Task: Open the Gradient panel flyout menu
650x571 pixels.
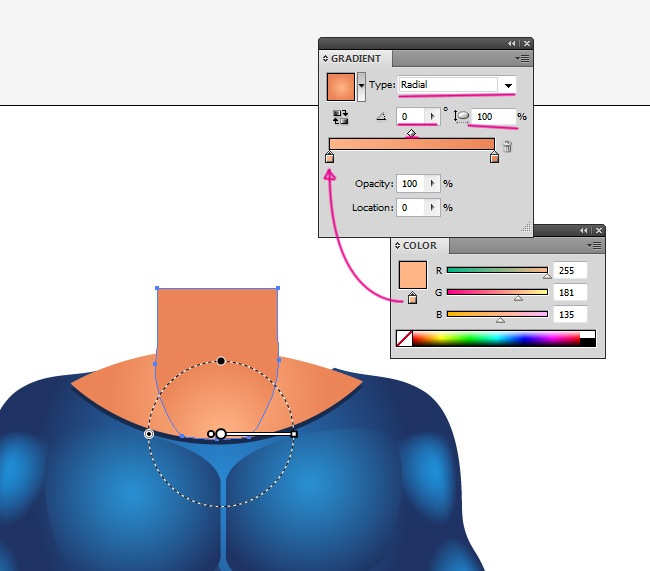Action: tap(524, 59)
